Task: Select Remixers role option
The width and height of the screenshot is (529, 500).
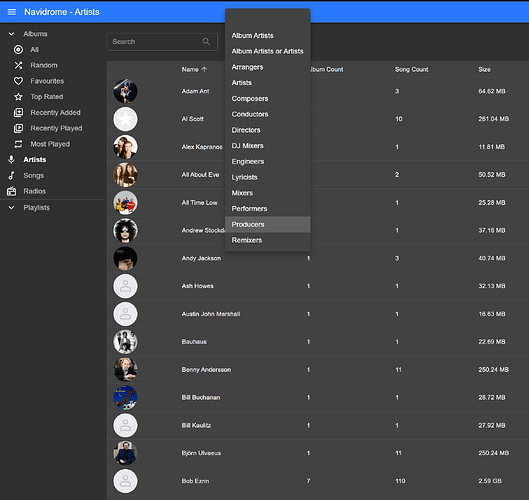Action: pyautogui.click(x=268, y=240)
